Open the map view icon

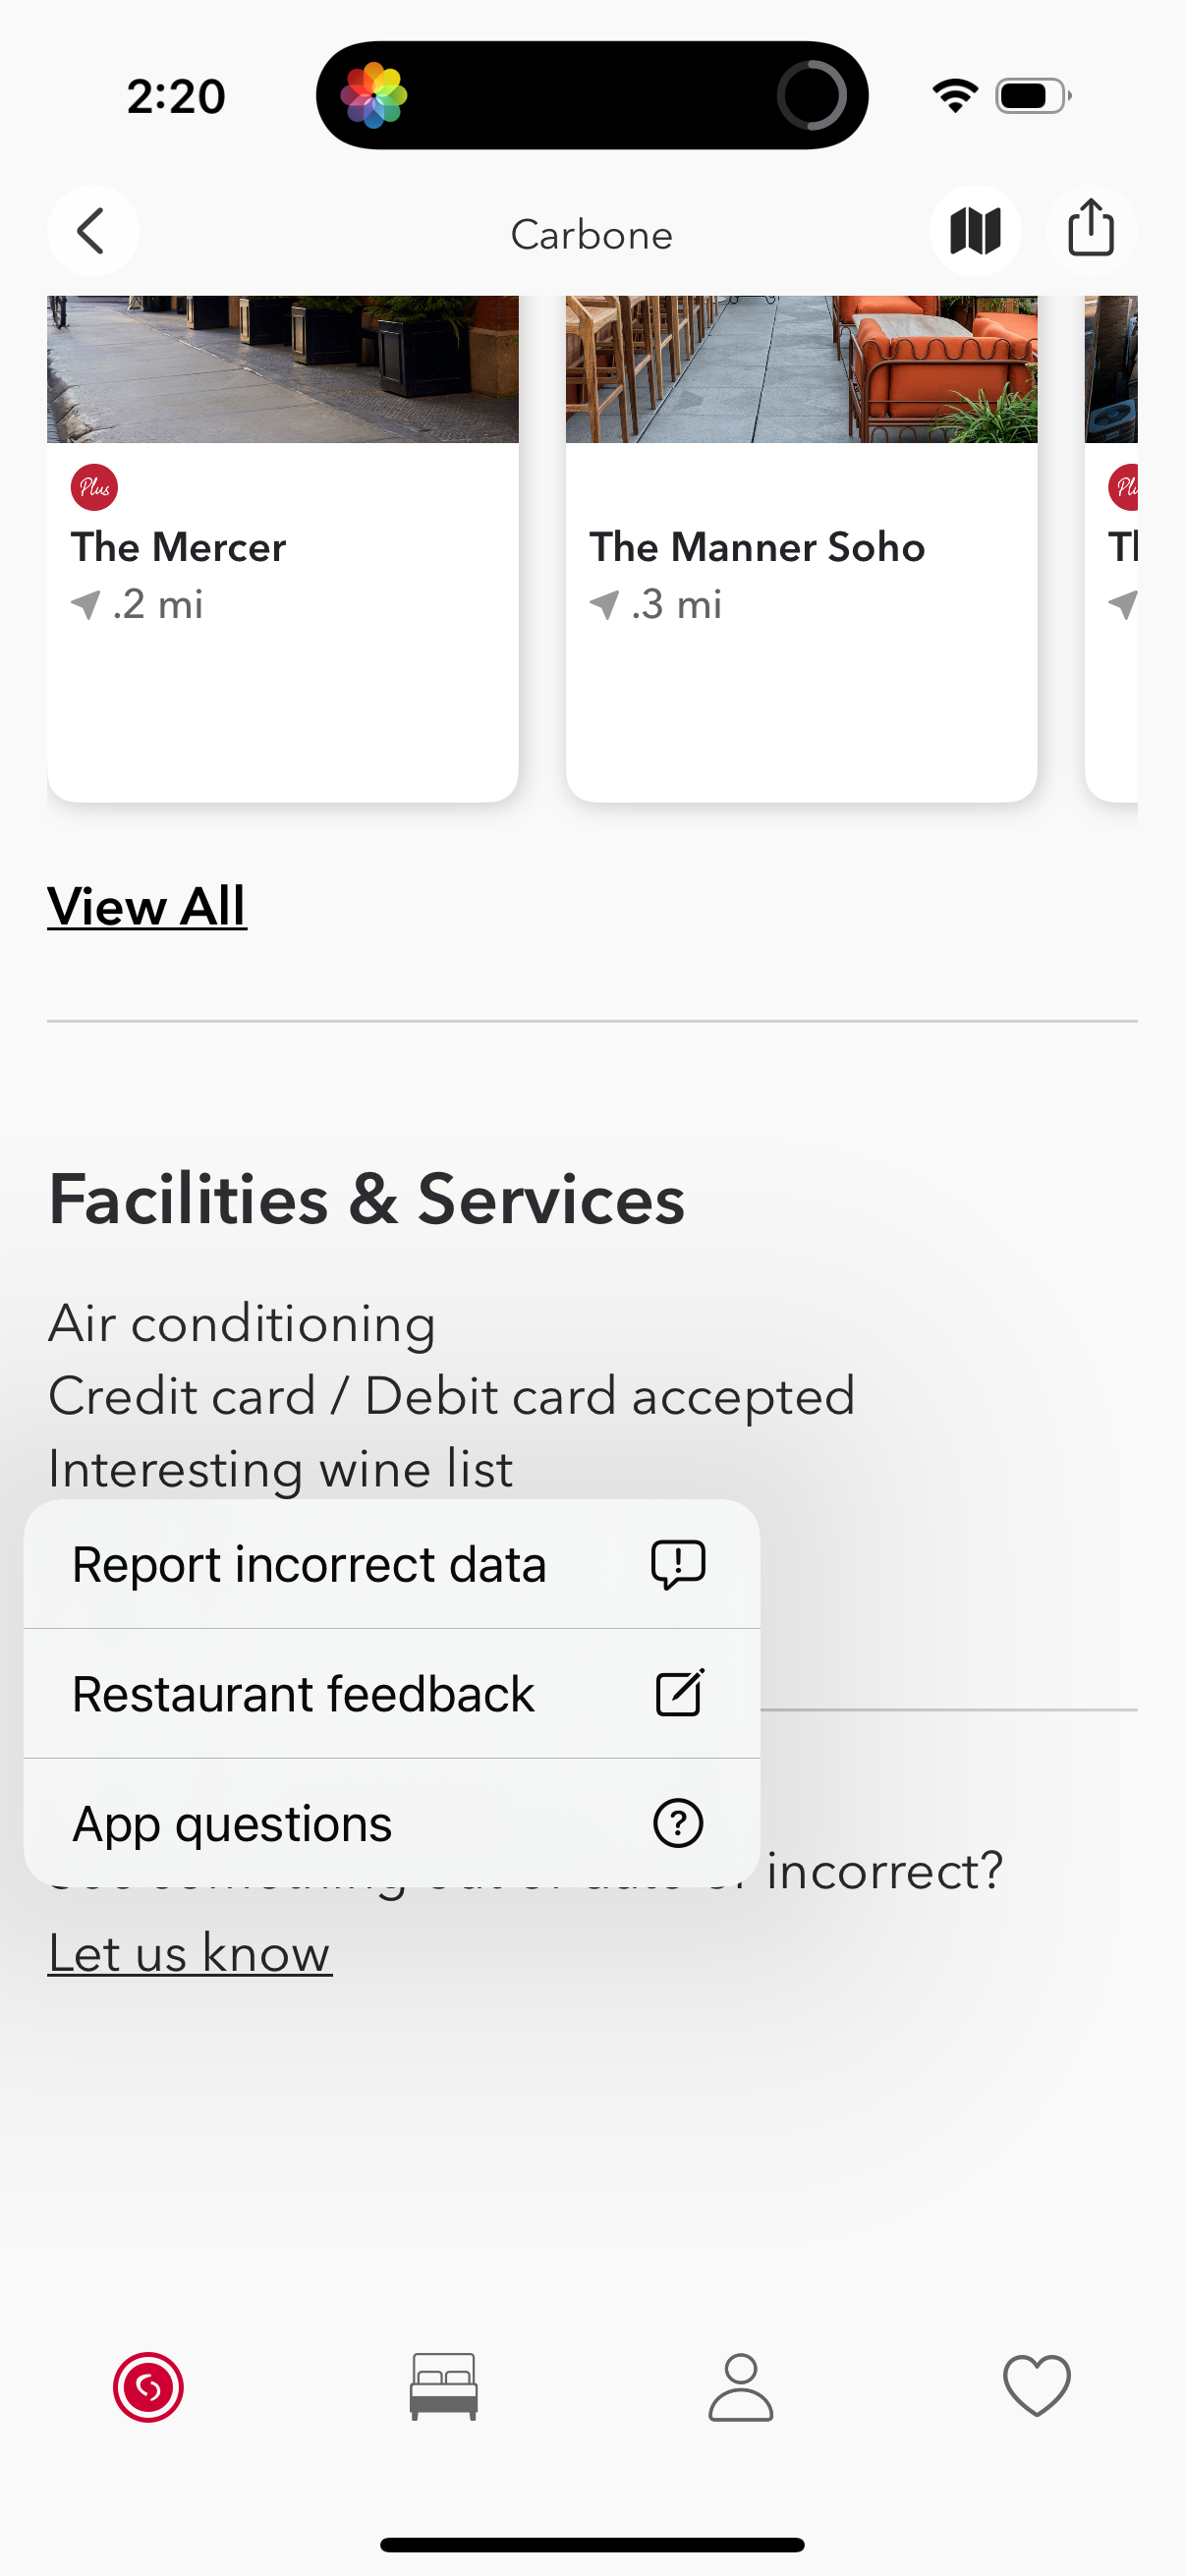coord(975,231)
